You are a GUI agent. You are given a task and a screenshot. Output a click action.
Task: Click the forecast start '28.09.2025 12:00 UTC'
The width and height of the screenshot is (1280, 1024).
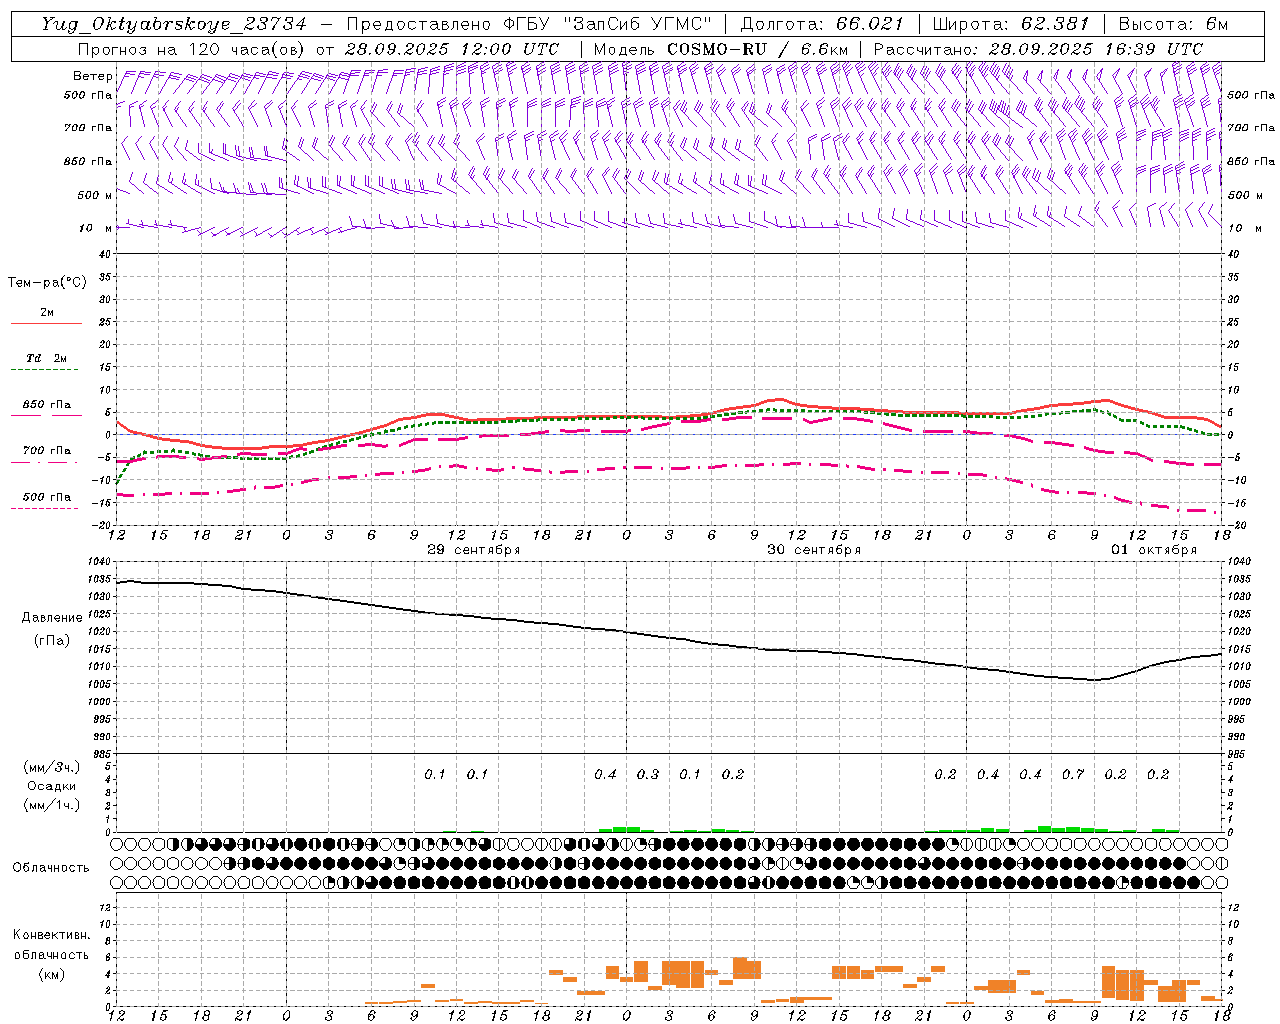coord(451,49)
